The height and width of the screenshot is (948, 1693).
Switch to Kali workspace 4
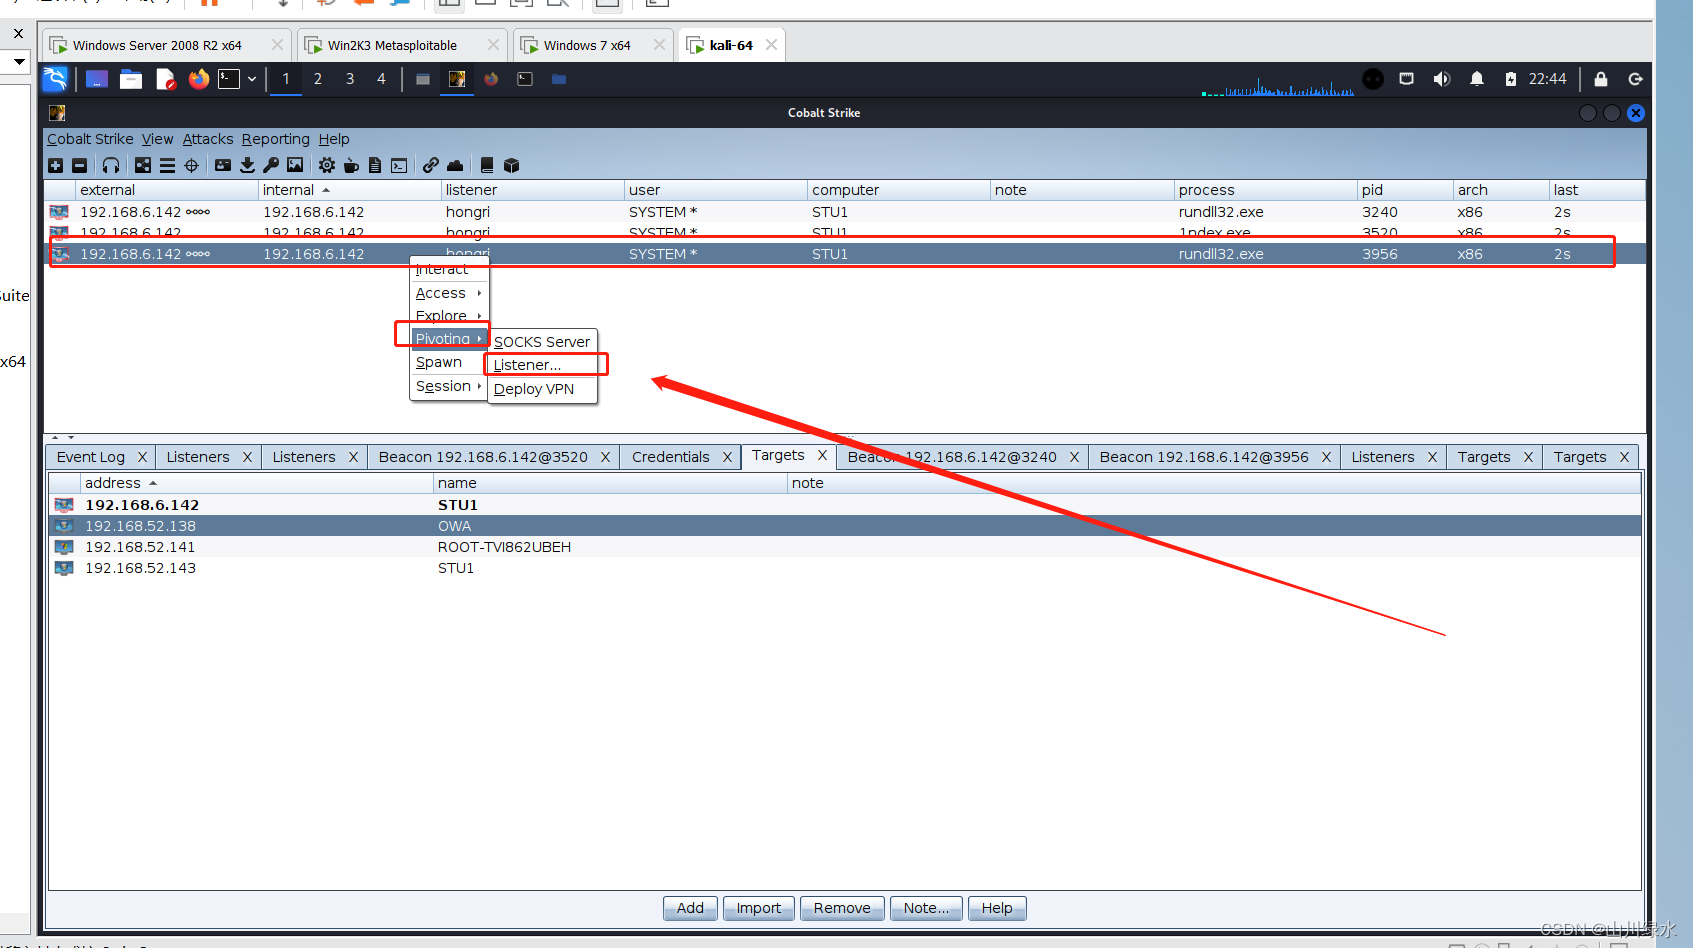point(381,79)
